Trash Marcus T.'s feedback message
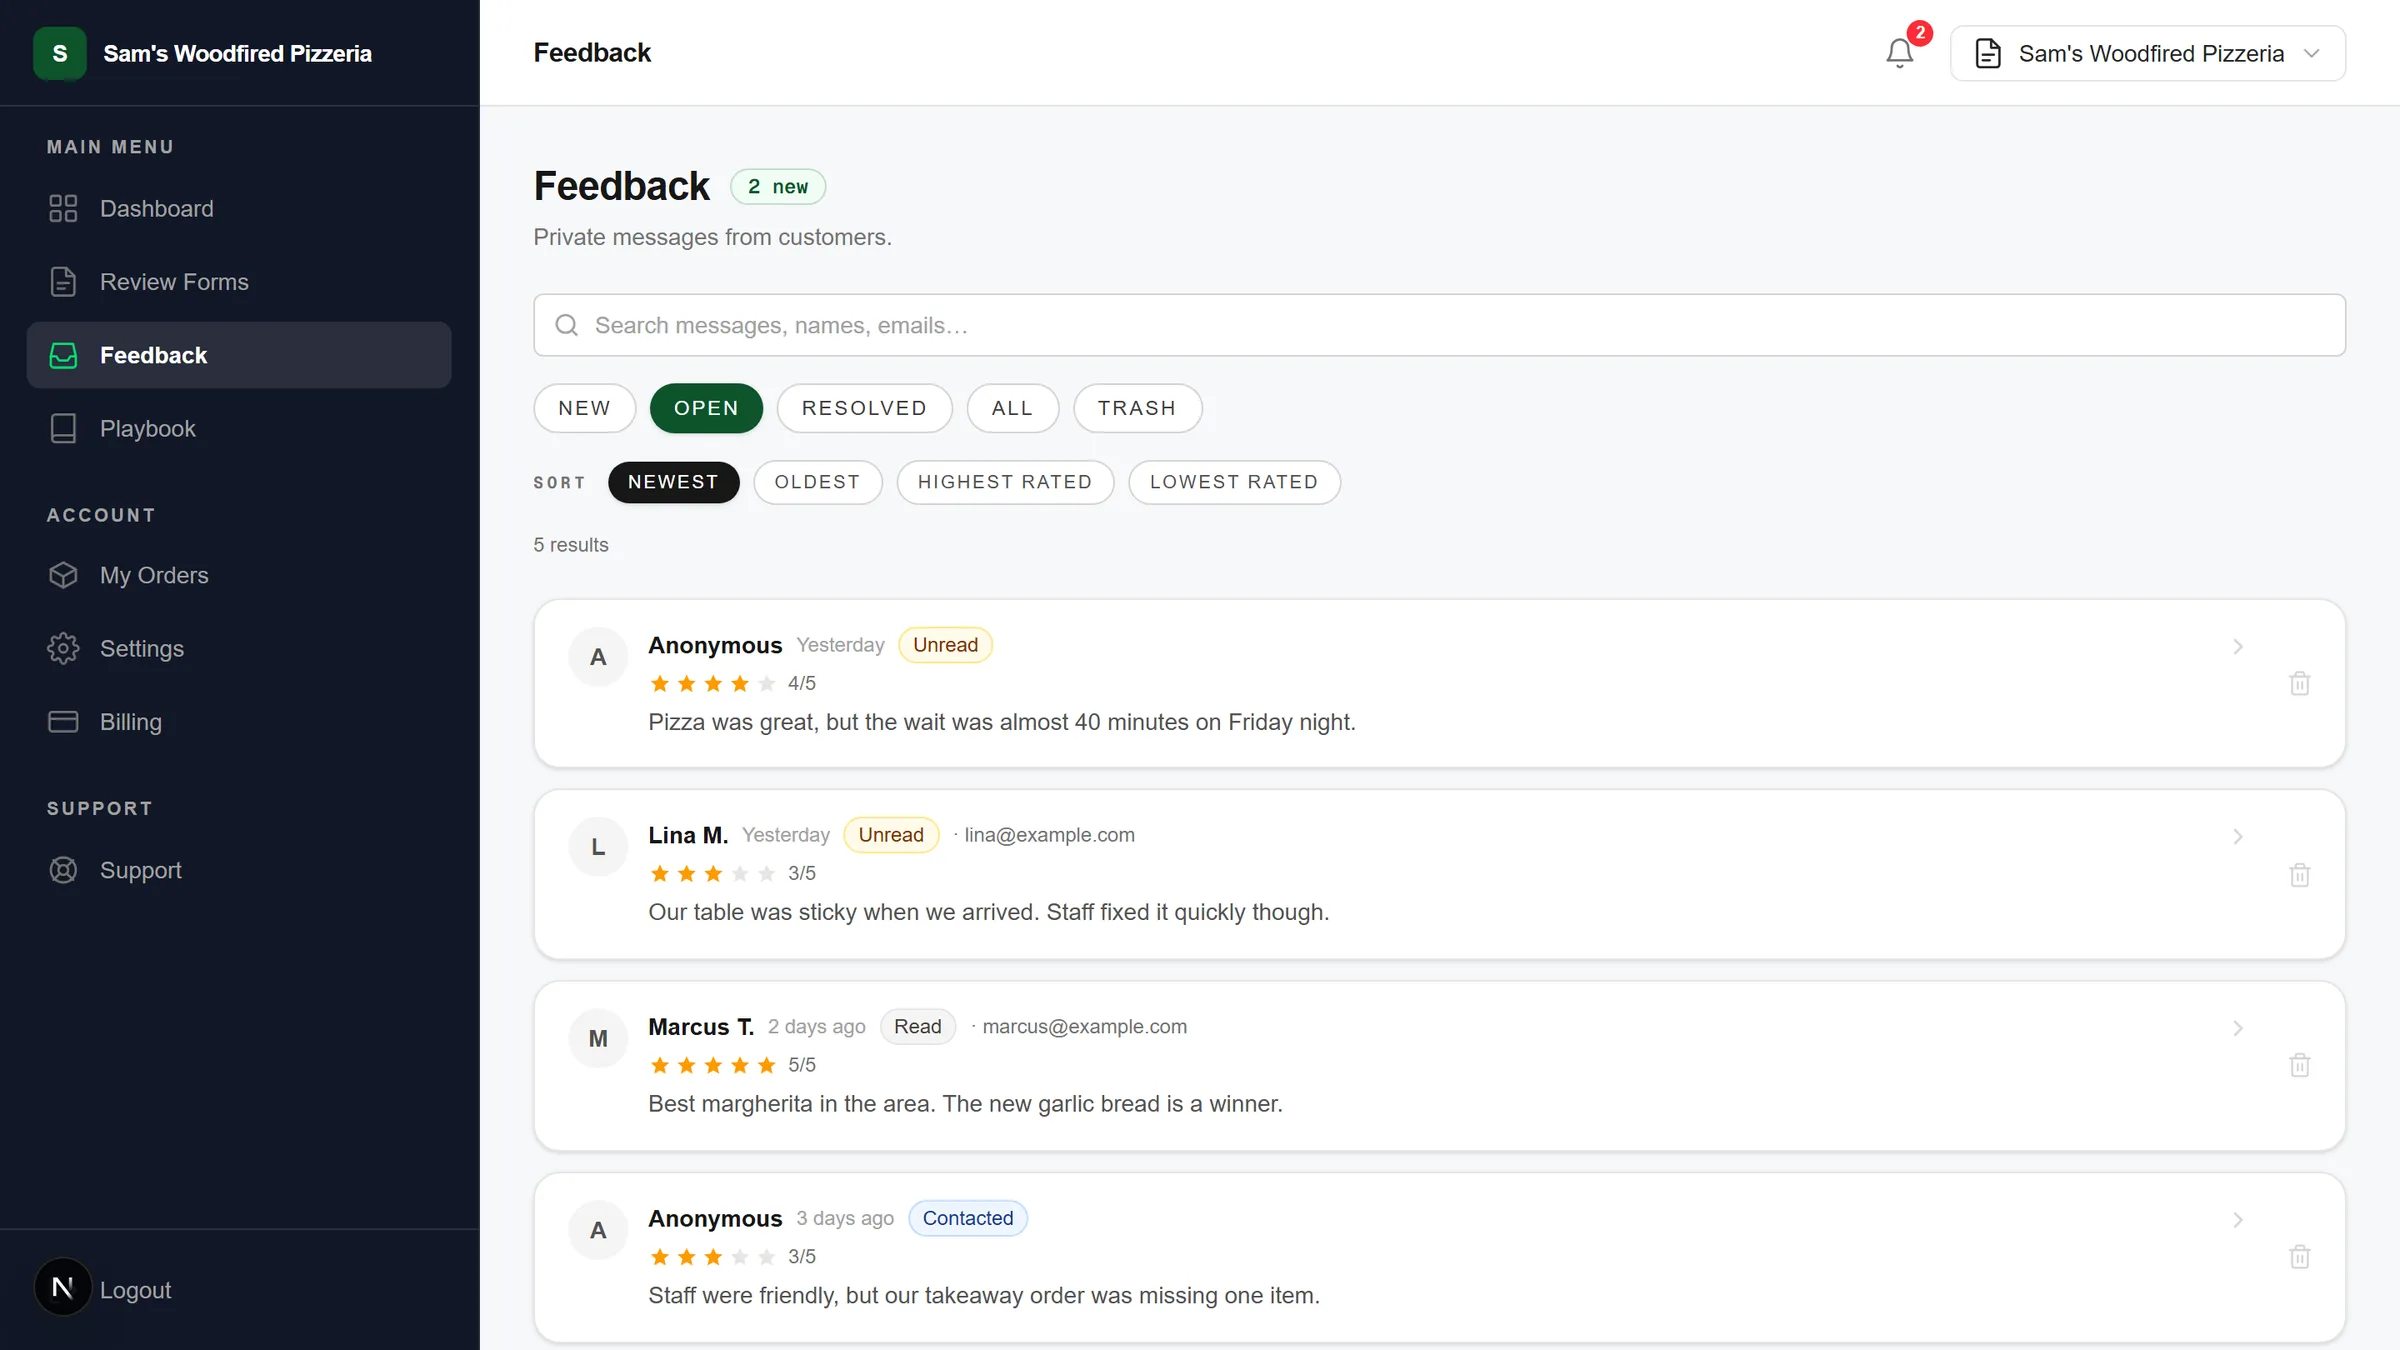2400x1350 pixels. (x=2299, y=1065)
